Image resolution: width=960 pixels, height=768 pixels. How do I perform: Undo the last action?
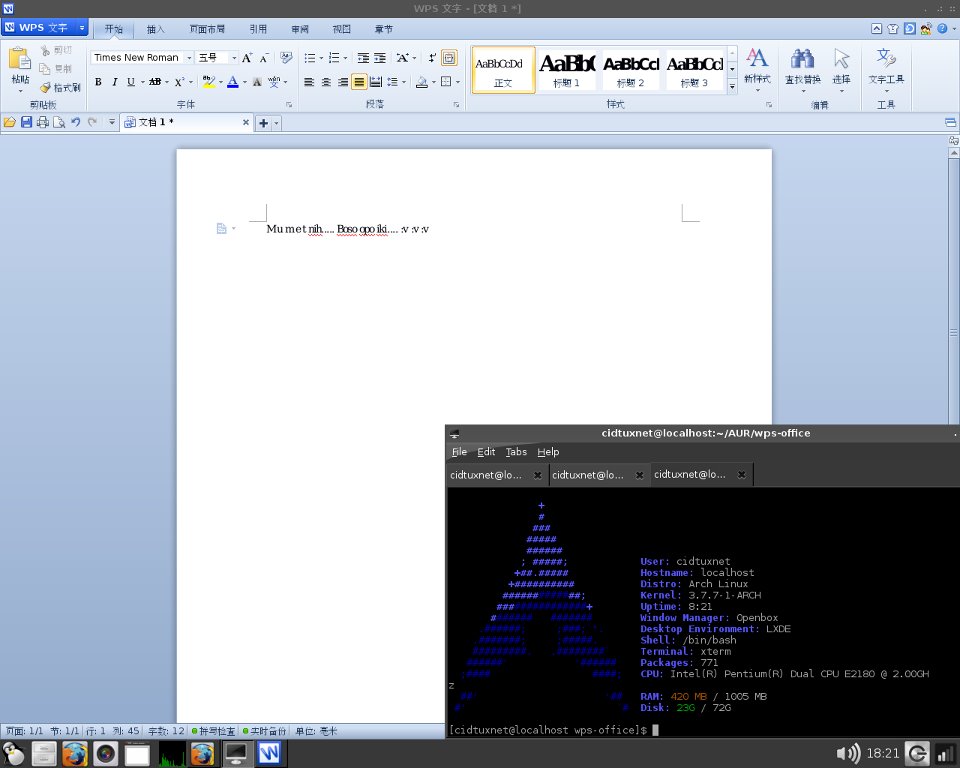click(x=75, y=122)
